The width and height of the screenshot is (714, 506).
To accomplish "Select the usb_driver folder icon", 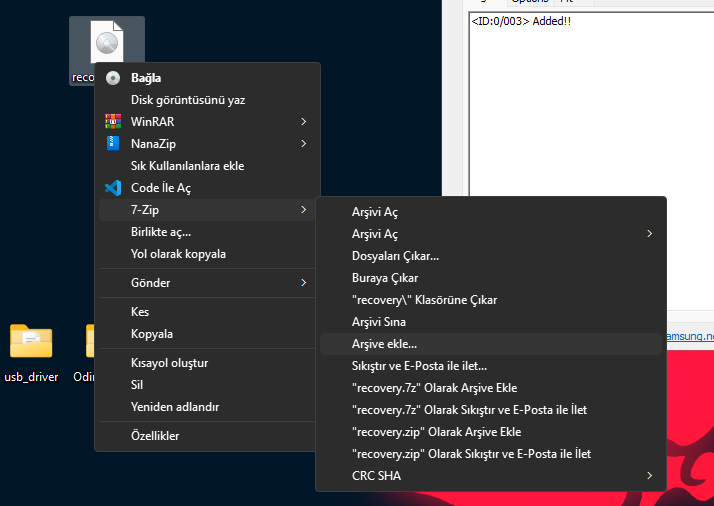I will coord(31,343).
